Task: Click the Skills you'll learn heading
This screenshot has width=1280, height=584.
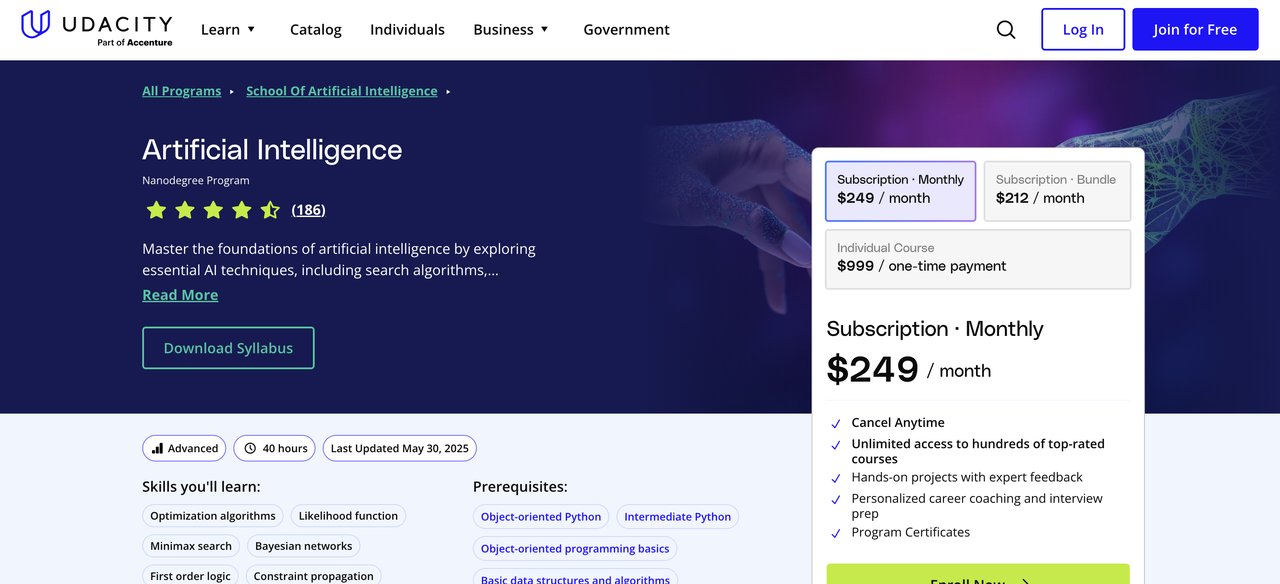Action: [201, 487]
